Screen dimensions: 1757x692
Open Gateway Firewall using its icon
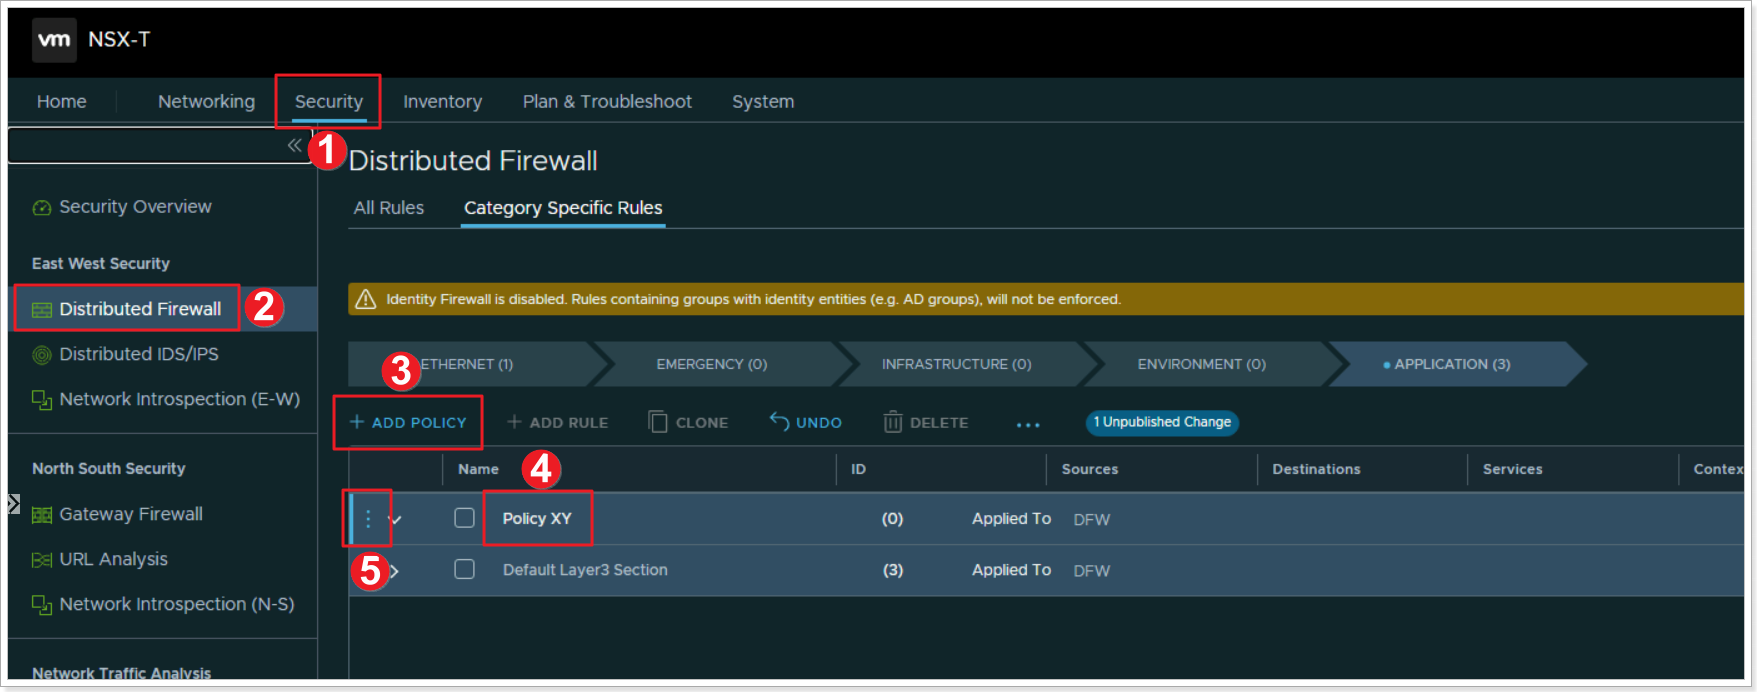tap(41, 515)
